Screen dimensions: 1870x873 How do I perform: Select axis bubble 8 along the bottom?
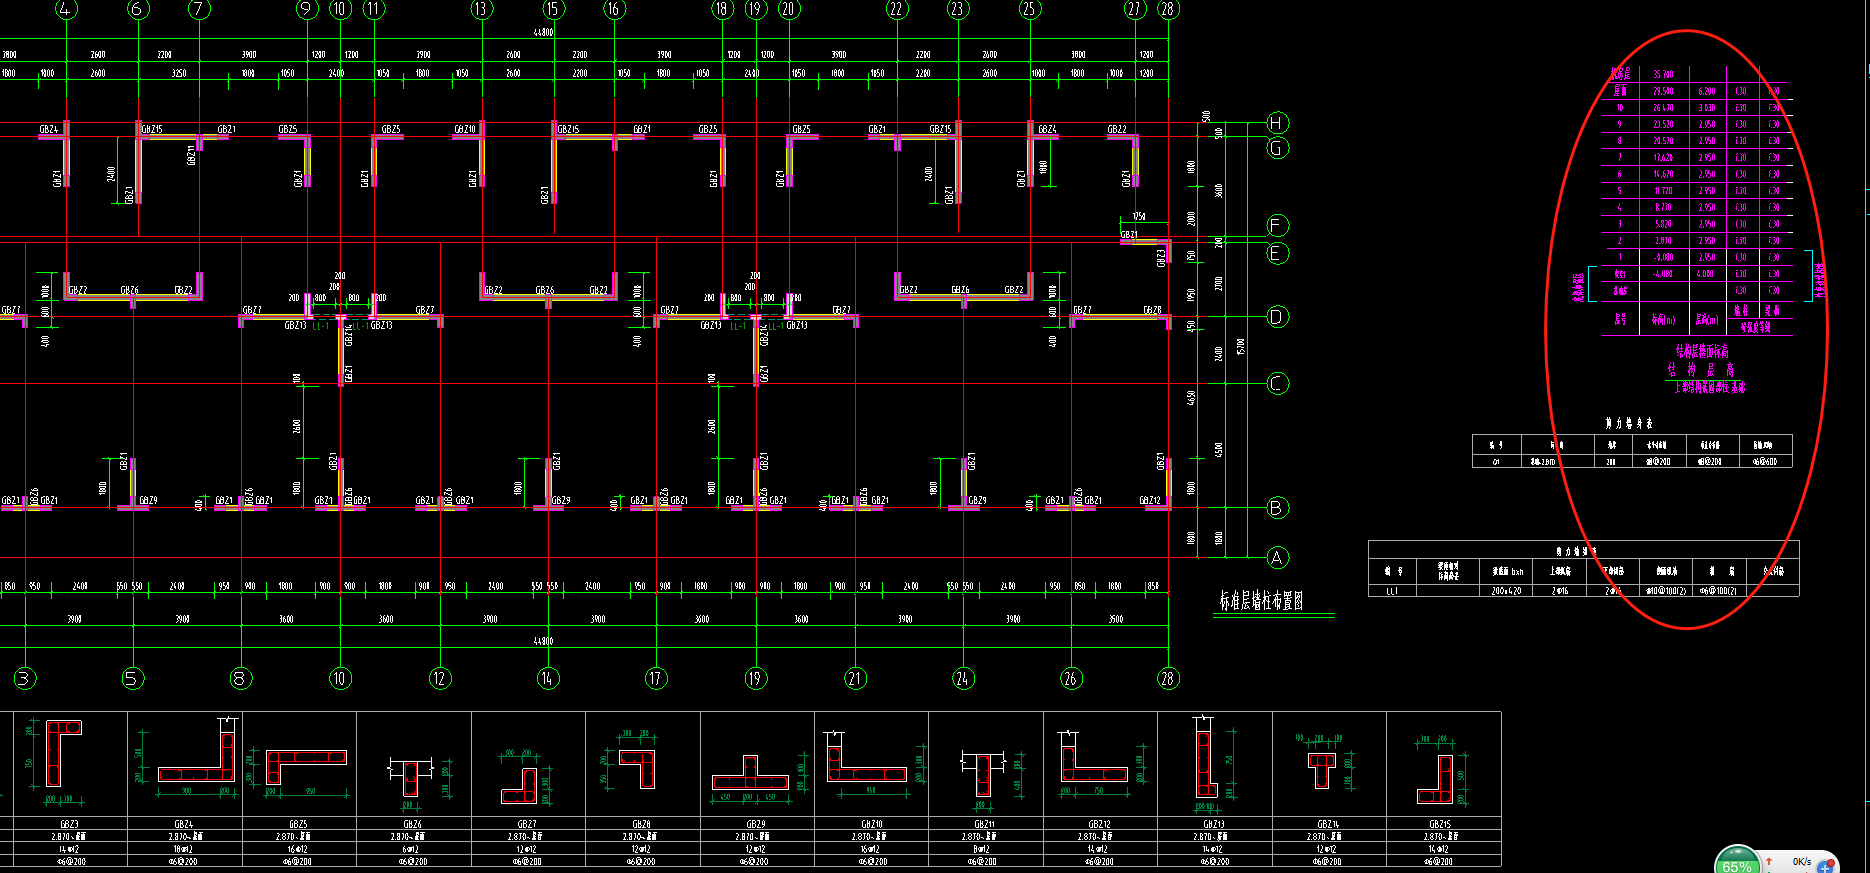[240, 678]
